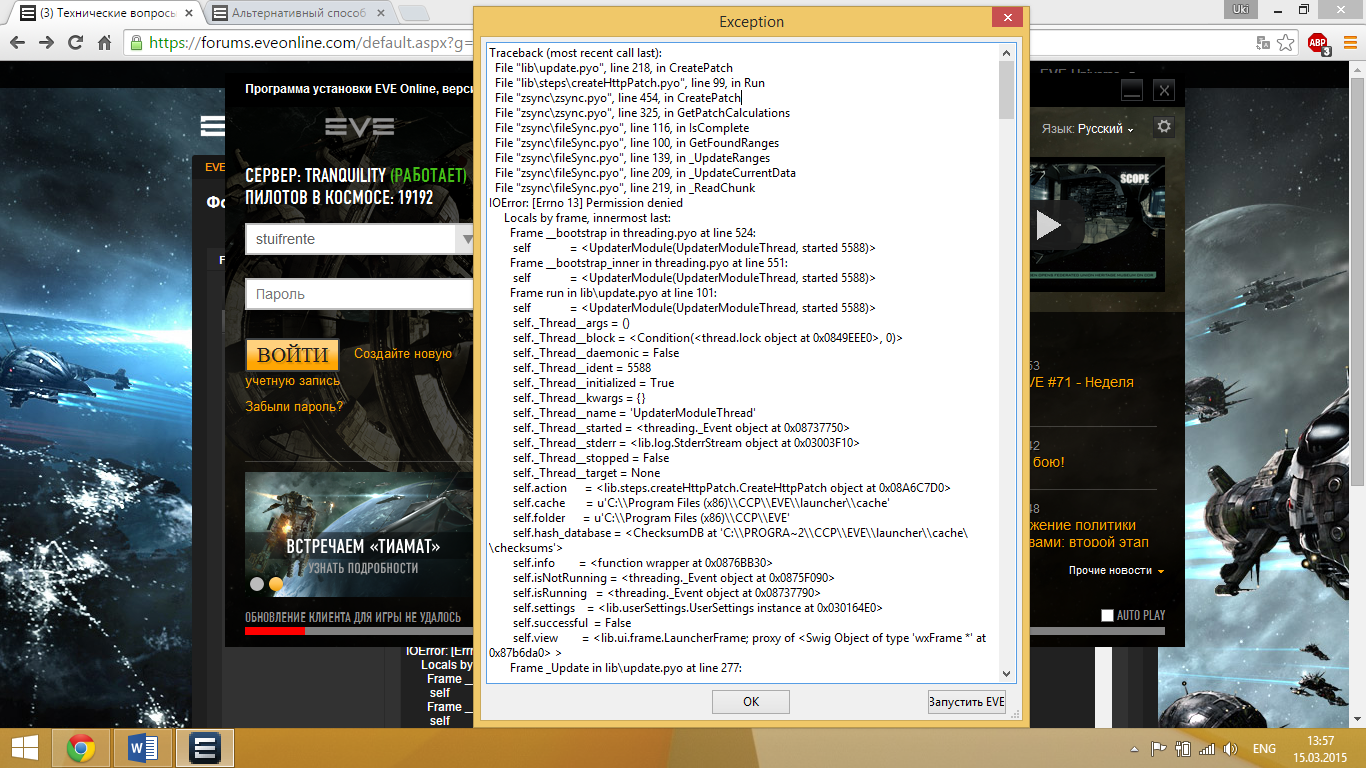Select the grey carousel dot on banner

[257, 584]
